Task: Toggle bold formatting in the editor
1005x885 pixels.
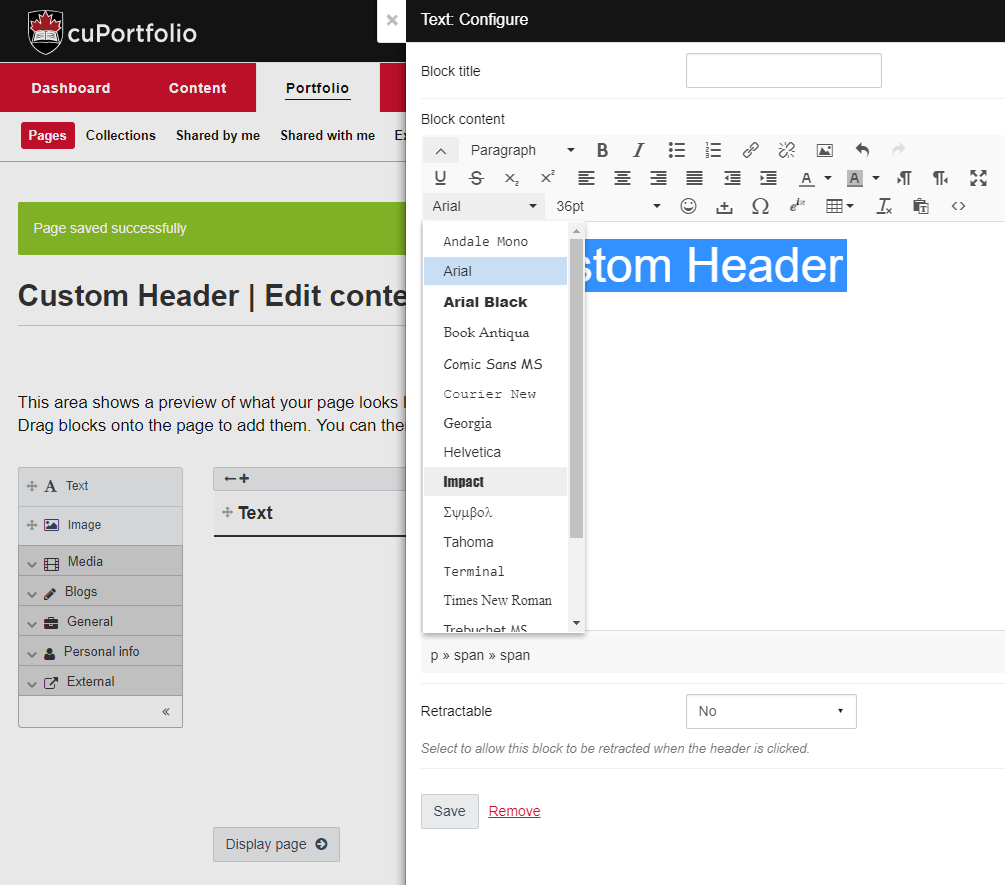Action: click(602, 150)
